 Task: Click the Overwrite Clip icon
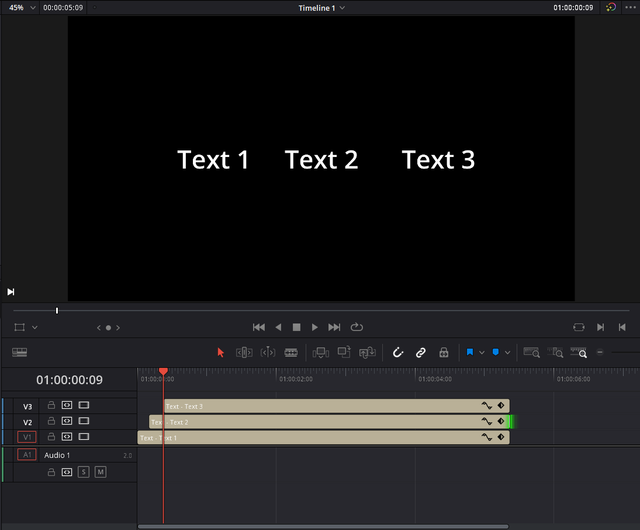point(344,352)
